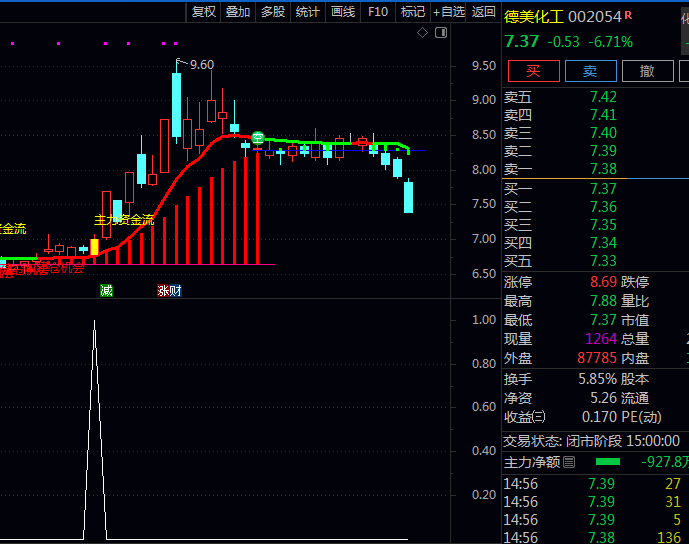Open the 叠加 overlay menu
This screenshot has width=689, height=544.
pyautogui.click(x=238, y=12)
